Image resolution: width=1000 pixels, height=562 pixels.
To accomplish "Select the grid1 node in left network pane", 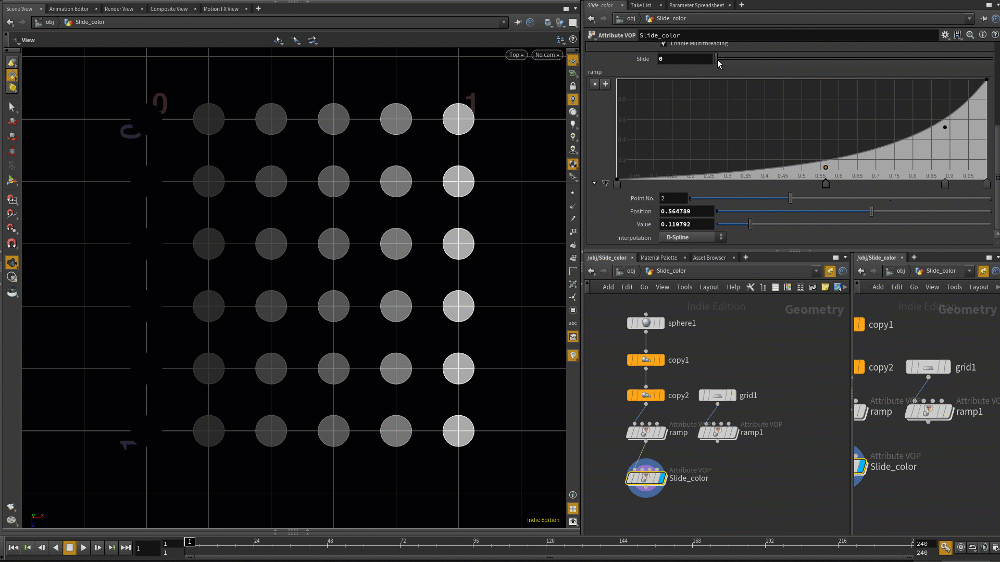I will pos(717,395).
